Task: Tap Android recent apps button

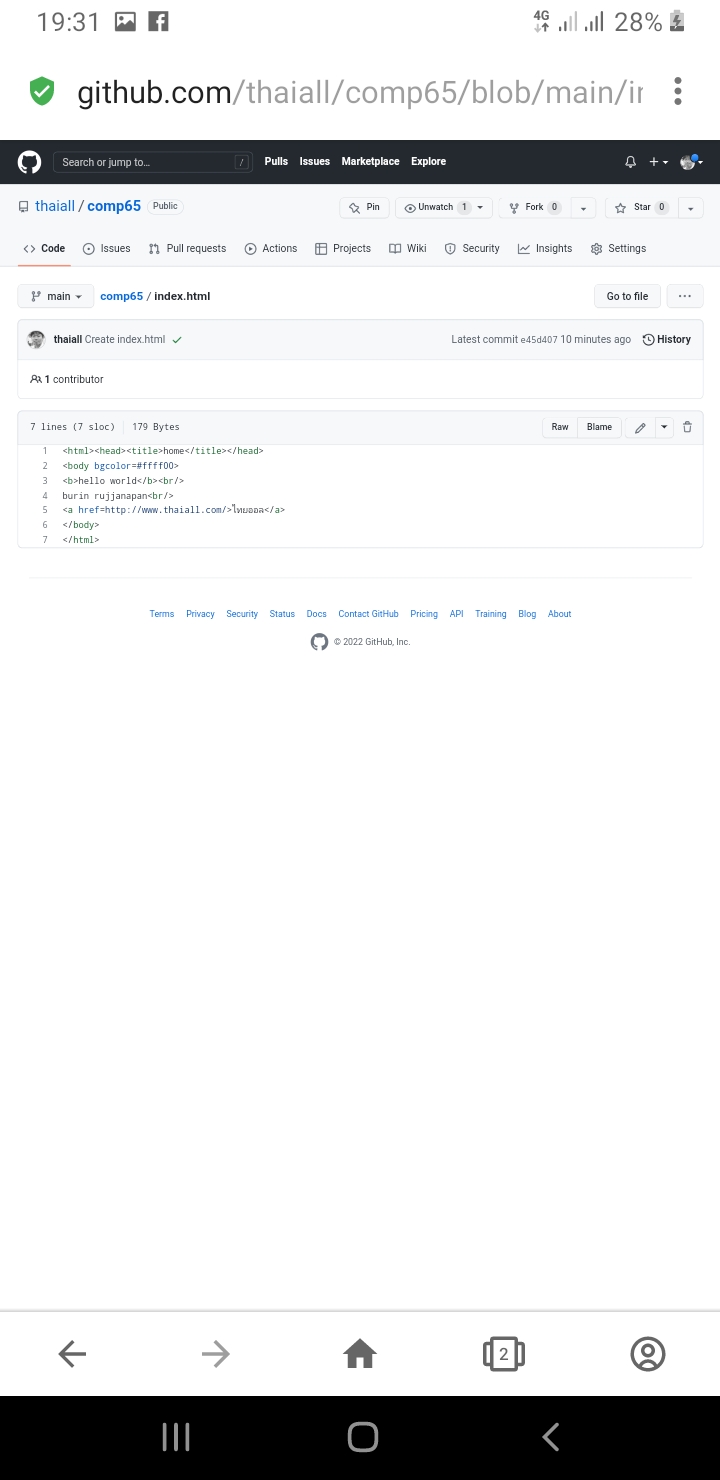Action: [x=176, y=1437]
